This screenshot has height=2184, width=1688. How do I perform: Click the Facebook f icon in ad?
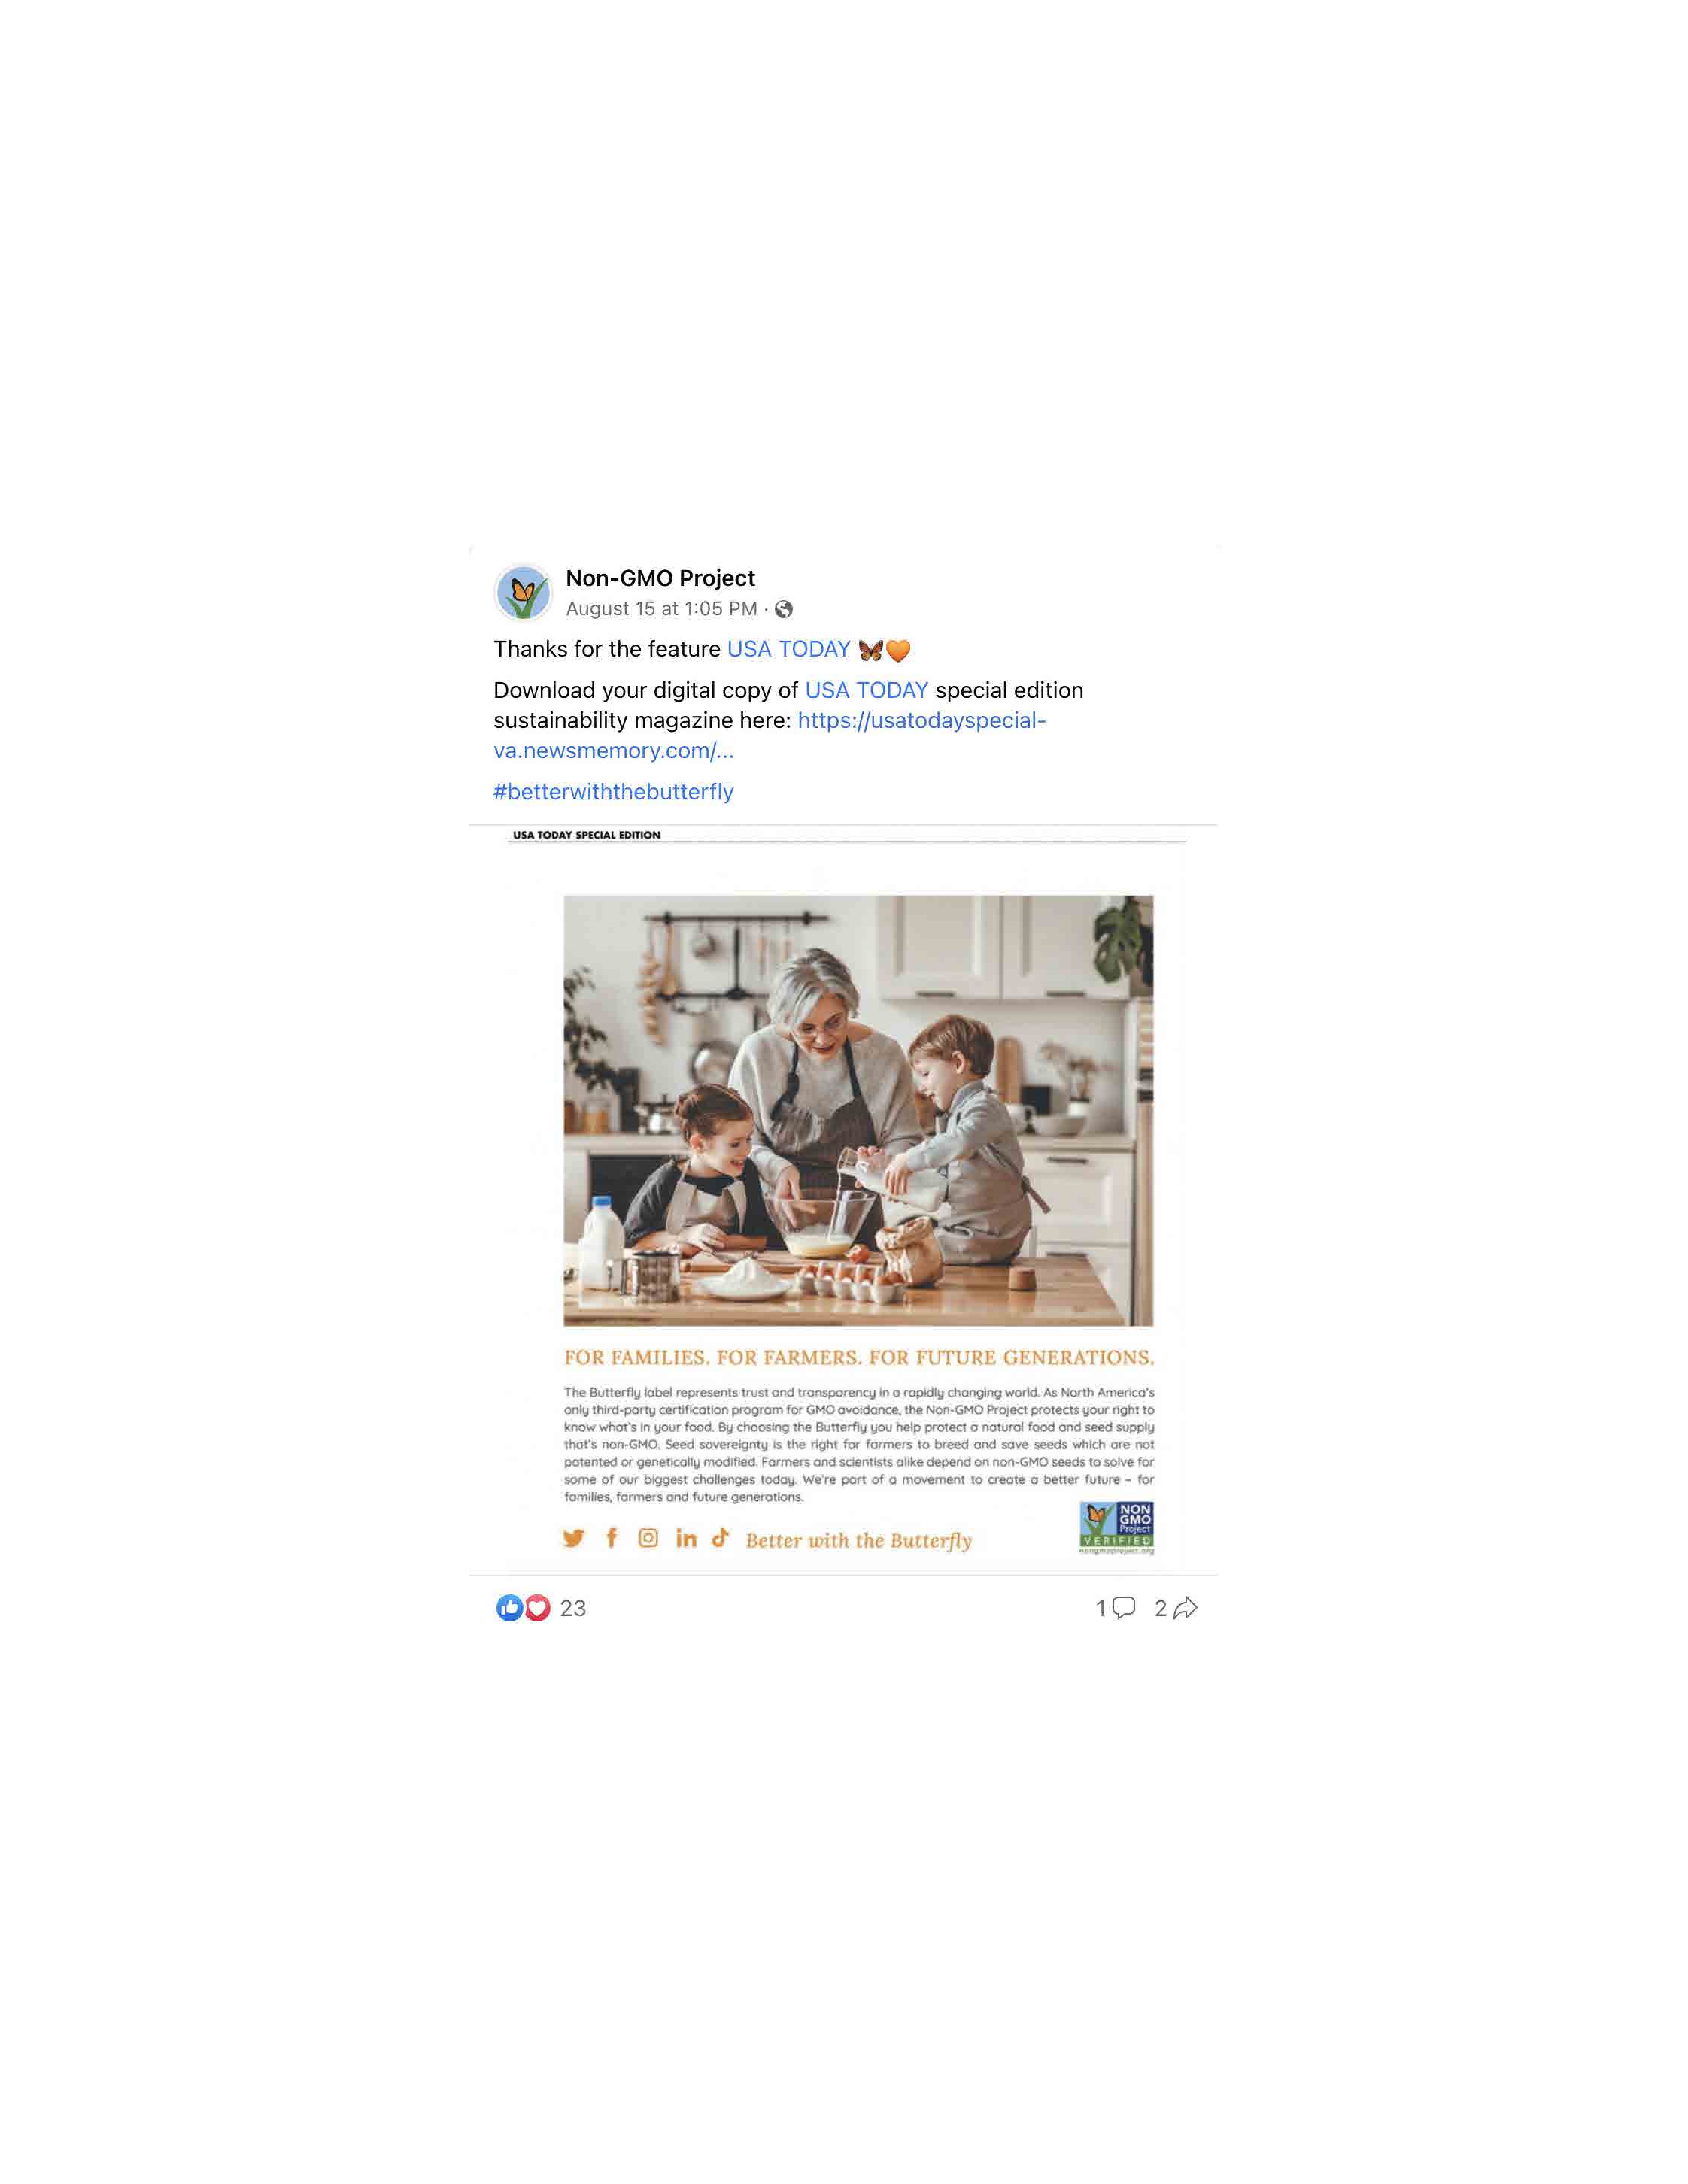[x=612, y=1538]
